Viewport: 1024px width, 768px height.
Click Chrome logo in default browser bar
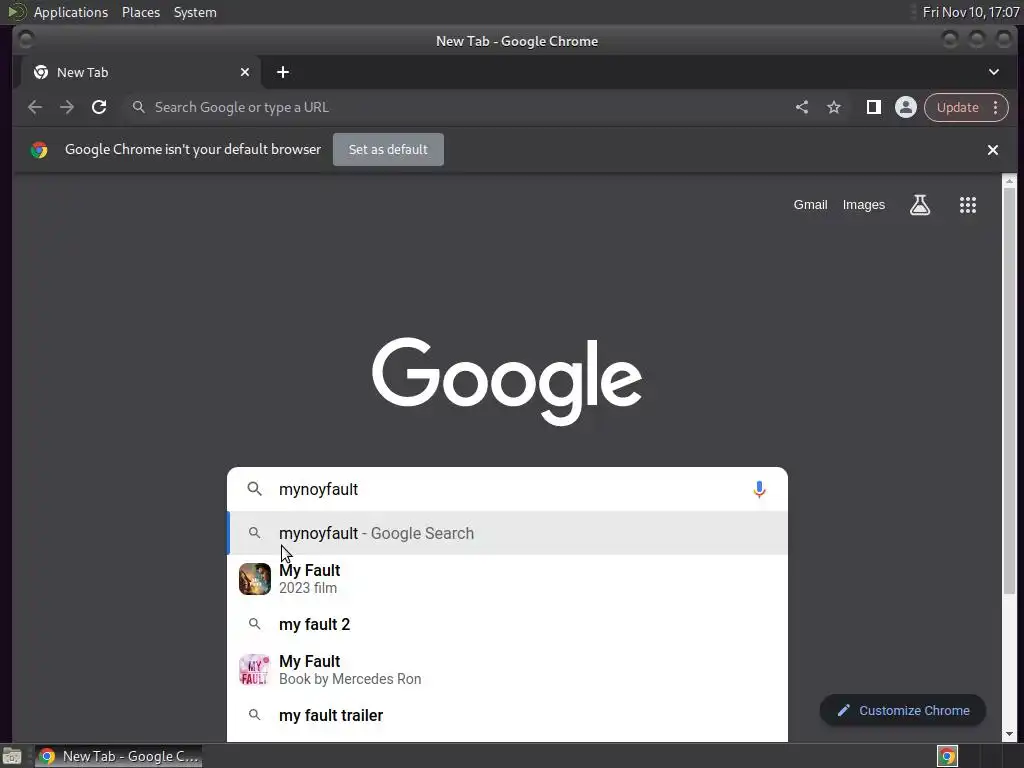(39, 150)
